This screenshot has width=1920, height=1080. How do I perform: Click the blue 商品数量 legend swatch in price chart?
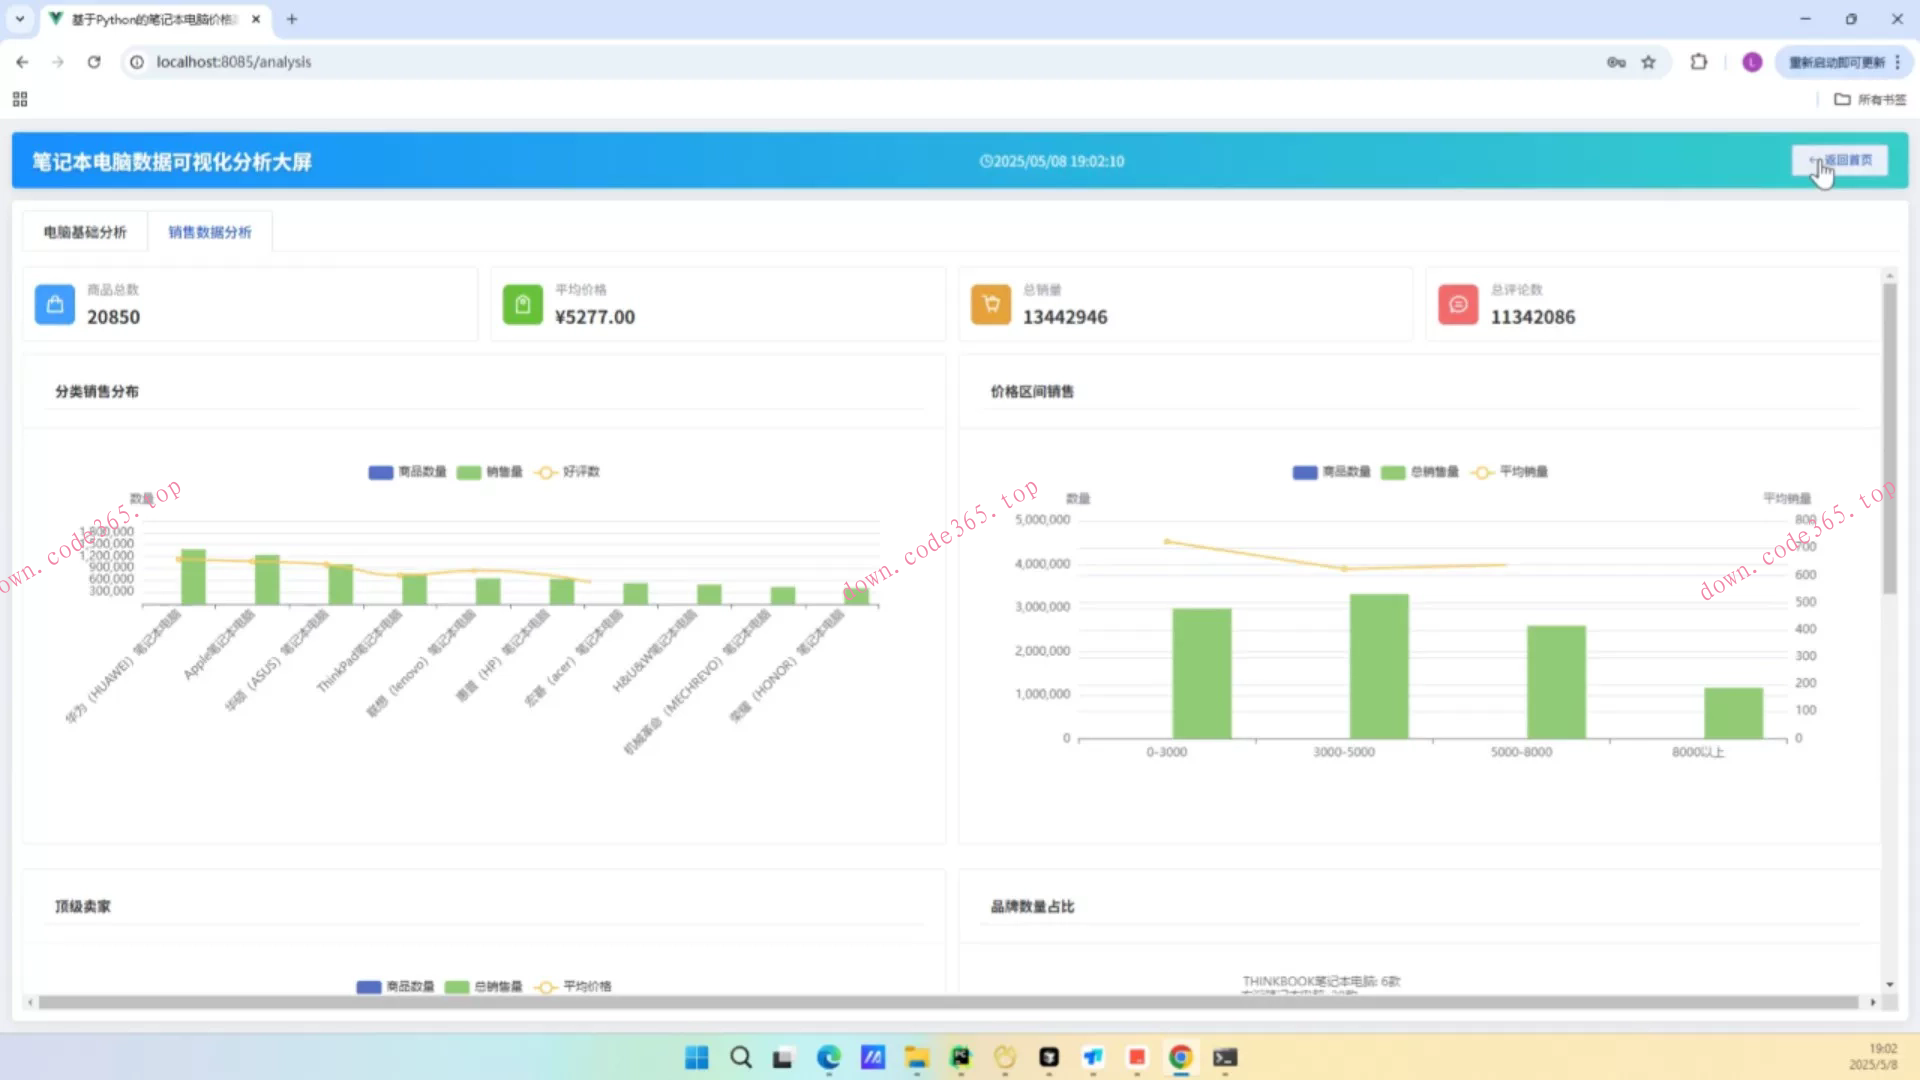[x=1305, y=472]
